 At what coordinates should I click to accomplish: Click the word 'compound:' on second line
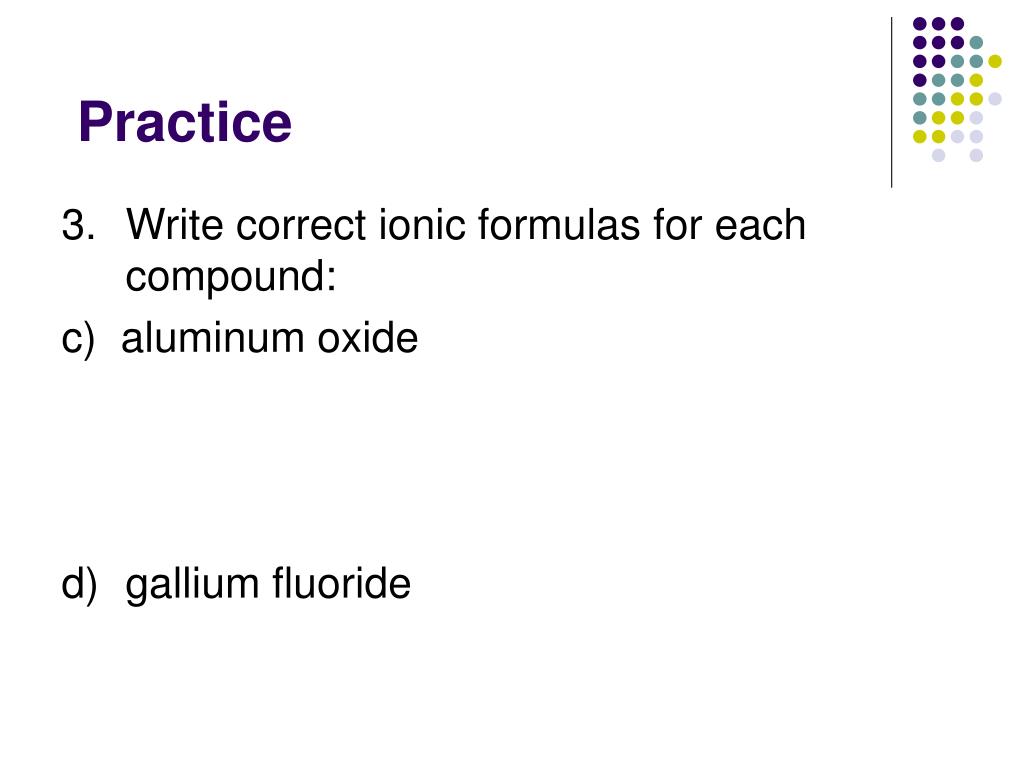click(x=231, y=278)
